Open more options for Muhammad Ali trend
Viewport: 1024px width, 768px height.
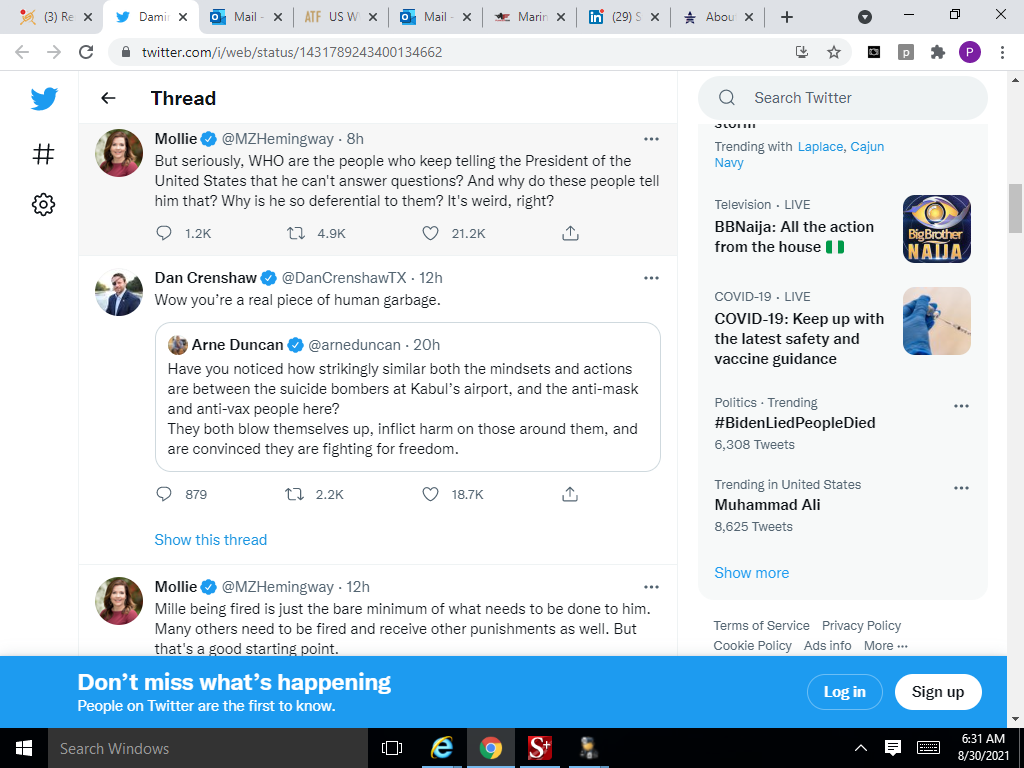pyautogui.click(x=961, y=488)
